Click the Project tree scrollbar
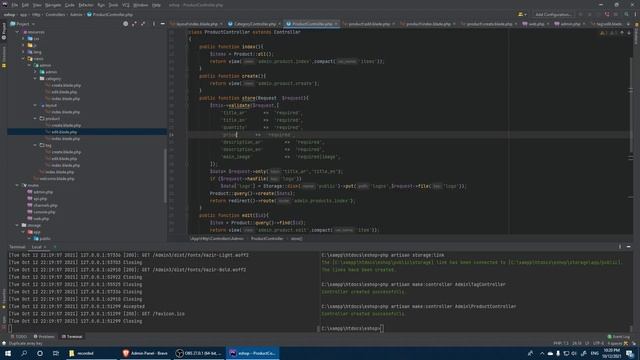 point(165,176)
